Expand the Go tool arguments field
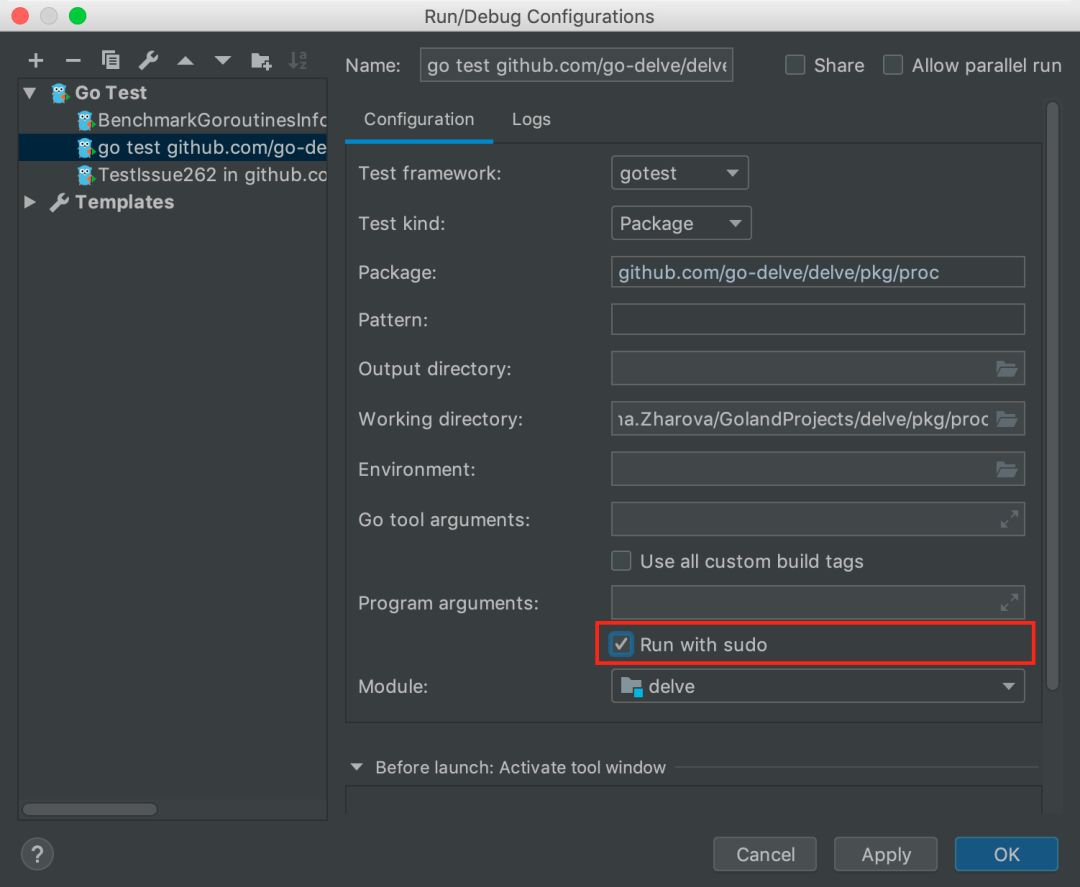The image size is (1080, 887). click(x=1009, y=519)
